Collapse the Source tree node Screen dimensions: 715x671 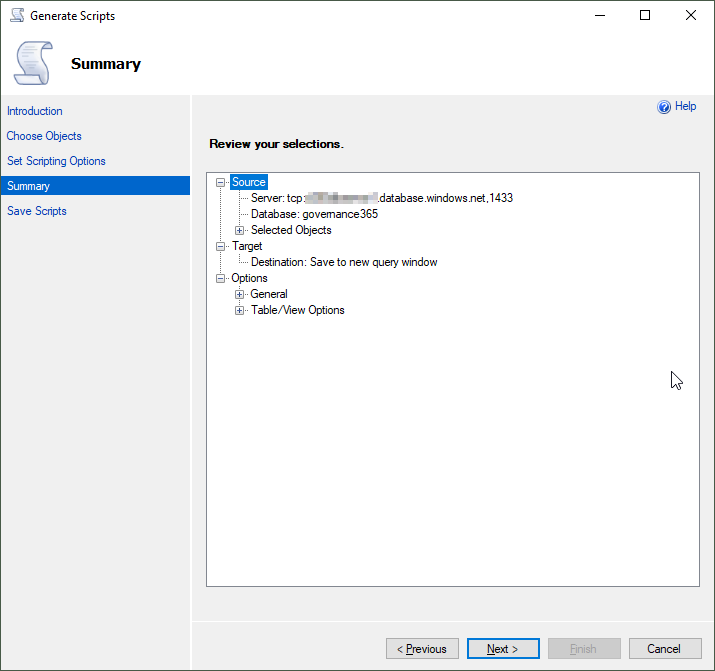click(221, 182)
